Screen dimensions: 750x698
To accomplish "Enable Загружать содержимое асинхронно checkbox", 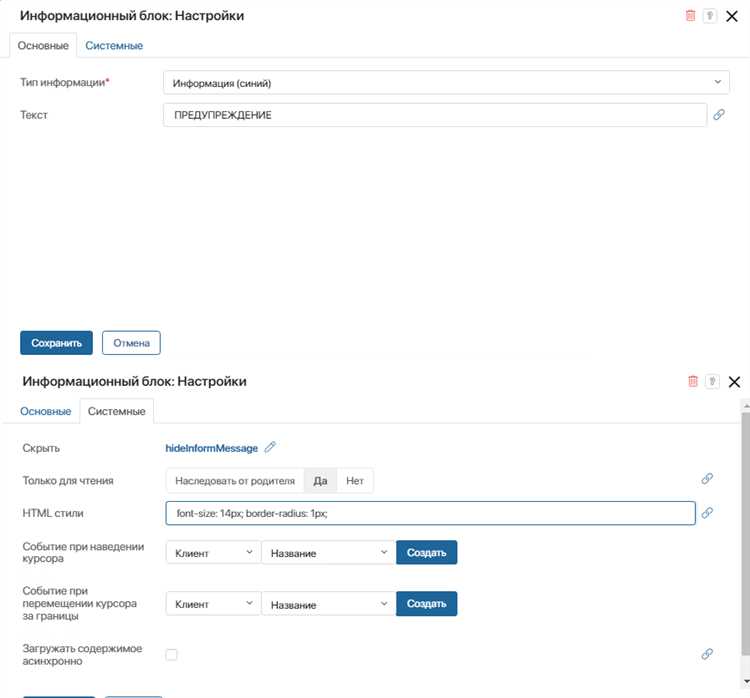I will tap(171, 654).
